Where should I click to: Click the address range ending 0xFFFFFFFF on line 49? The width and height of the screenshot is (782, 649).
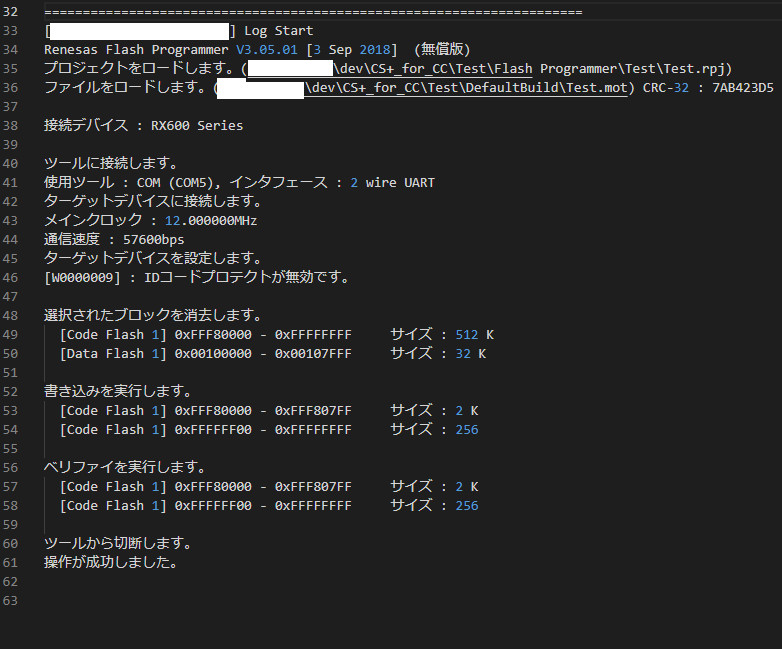click(x=313, y=335)
